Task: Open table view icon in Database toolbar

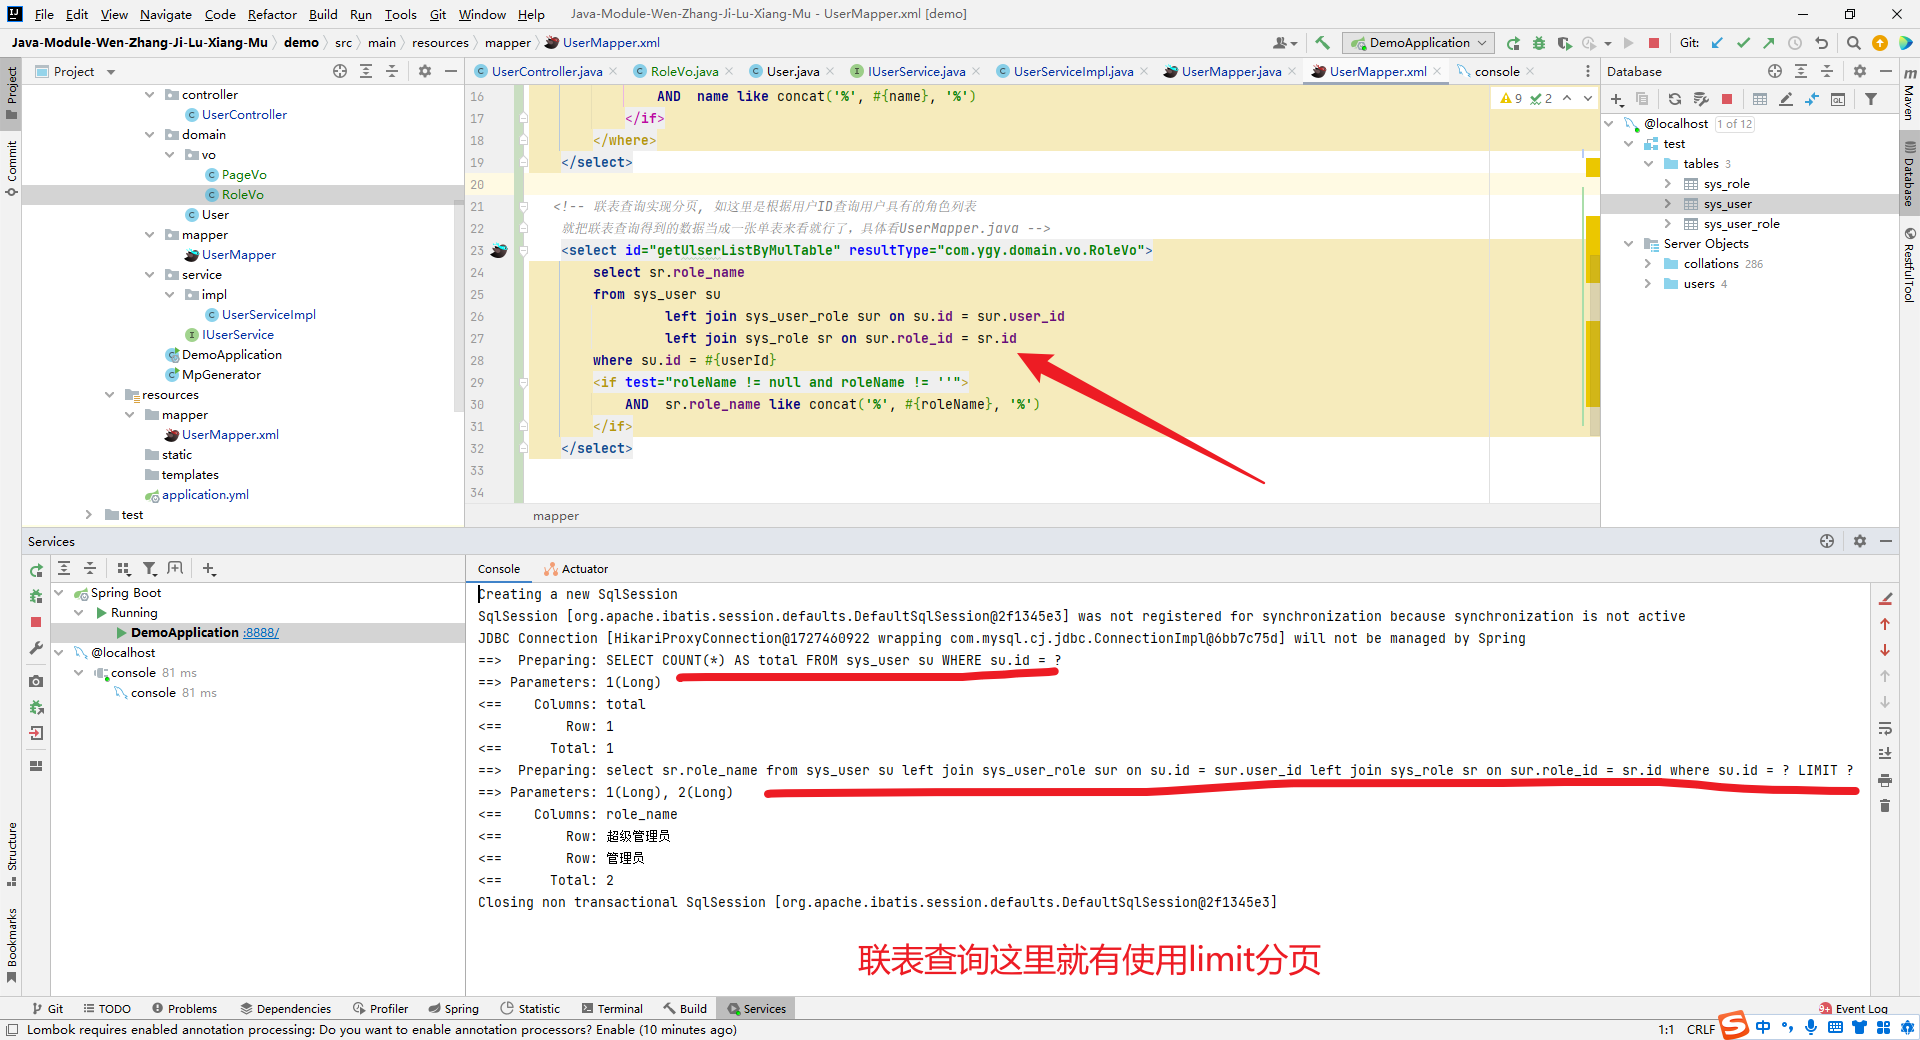Action: click(1760, 99)
